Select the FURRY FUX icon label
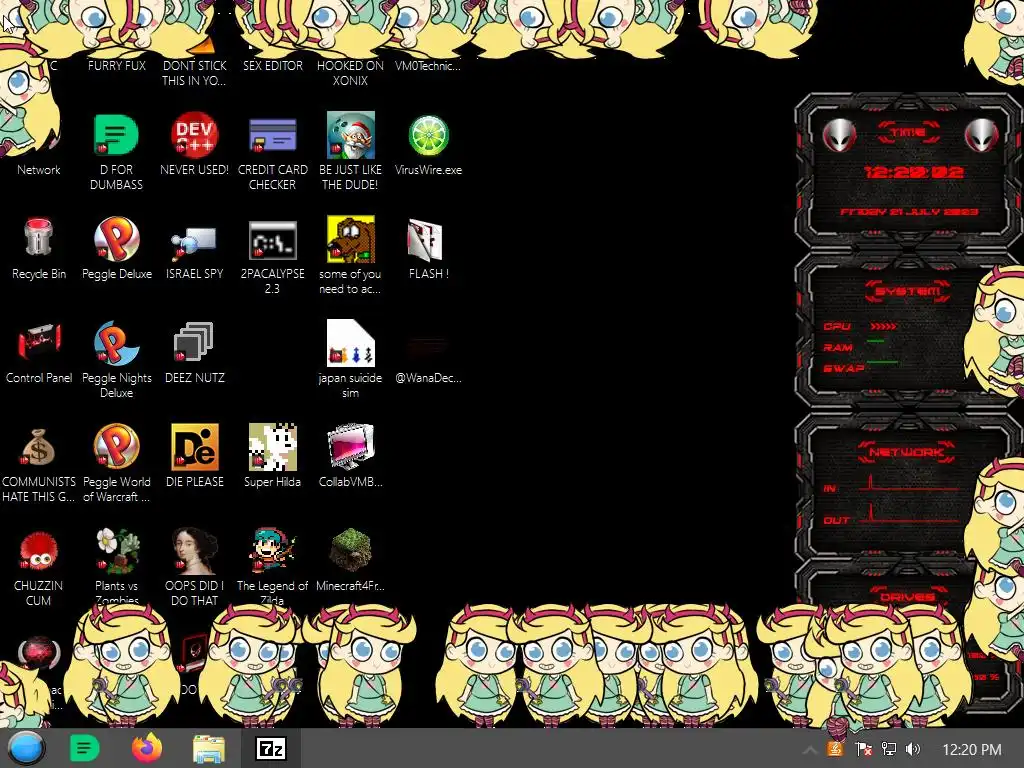Screen dimensions: 1024x768 [117, 66]
